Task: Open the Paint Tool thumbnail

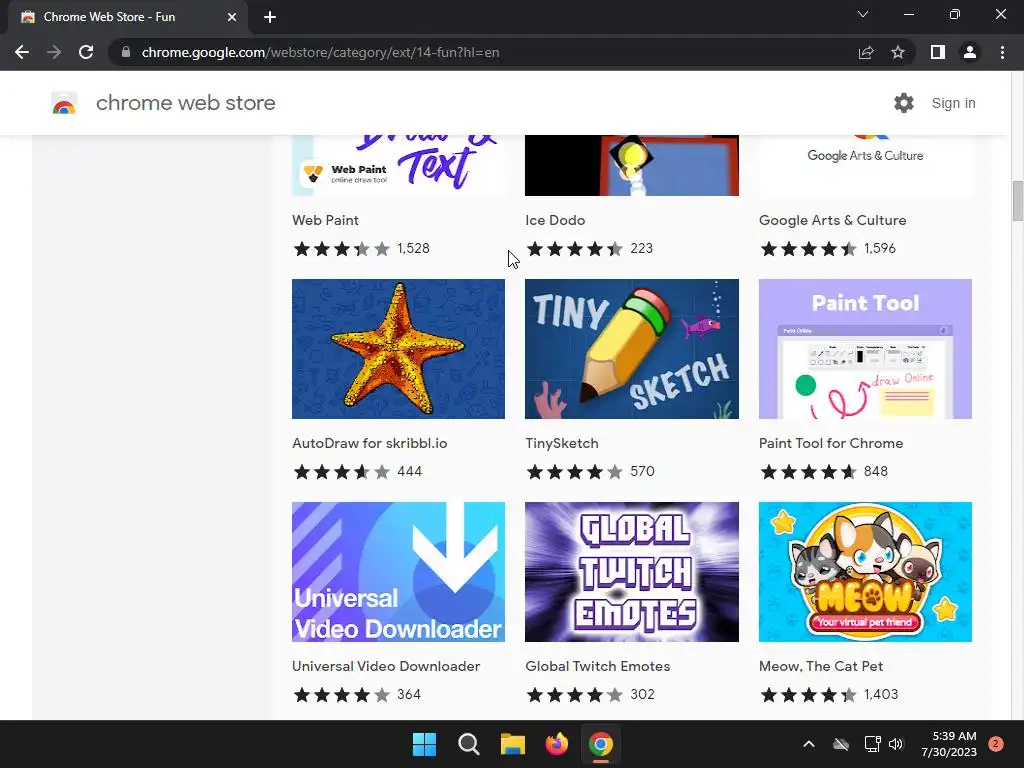Action: [x=865, y=349]
